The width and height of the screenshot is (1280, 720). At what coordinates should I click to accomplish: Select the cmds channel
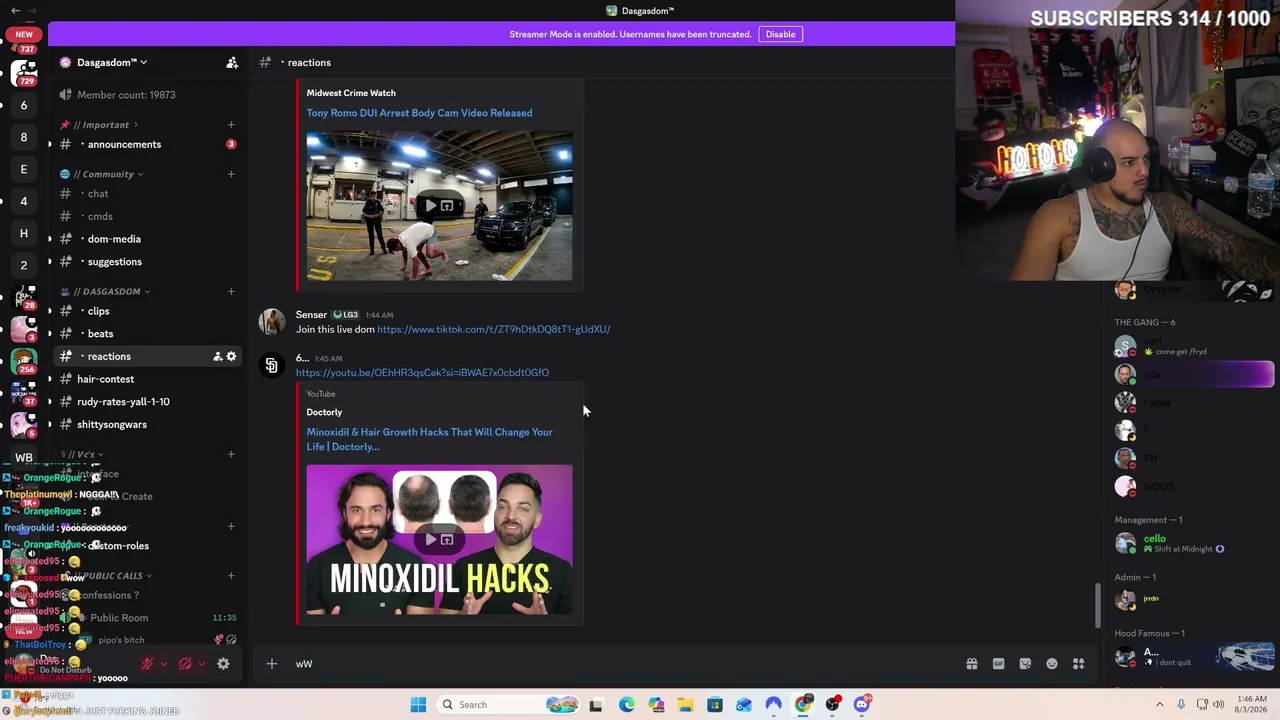click(147, 216)
